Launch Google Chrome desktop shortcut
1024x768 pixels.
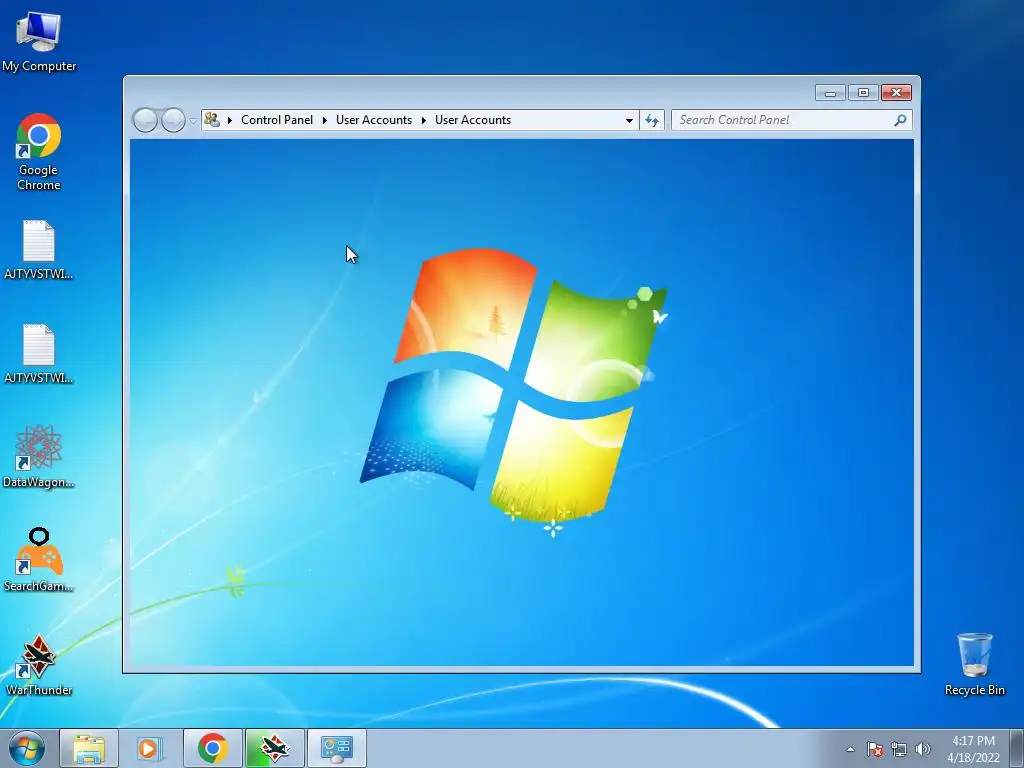39,152
